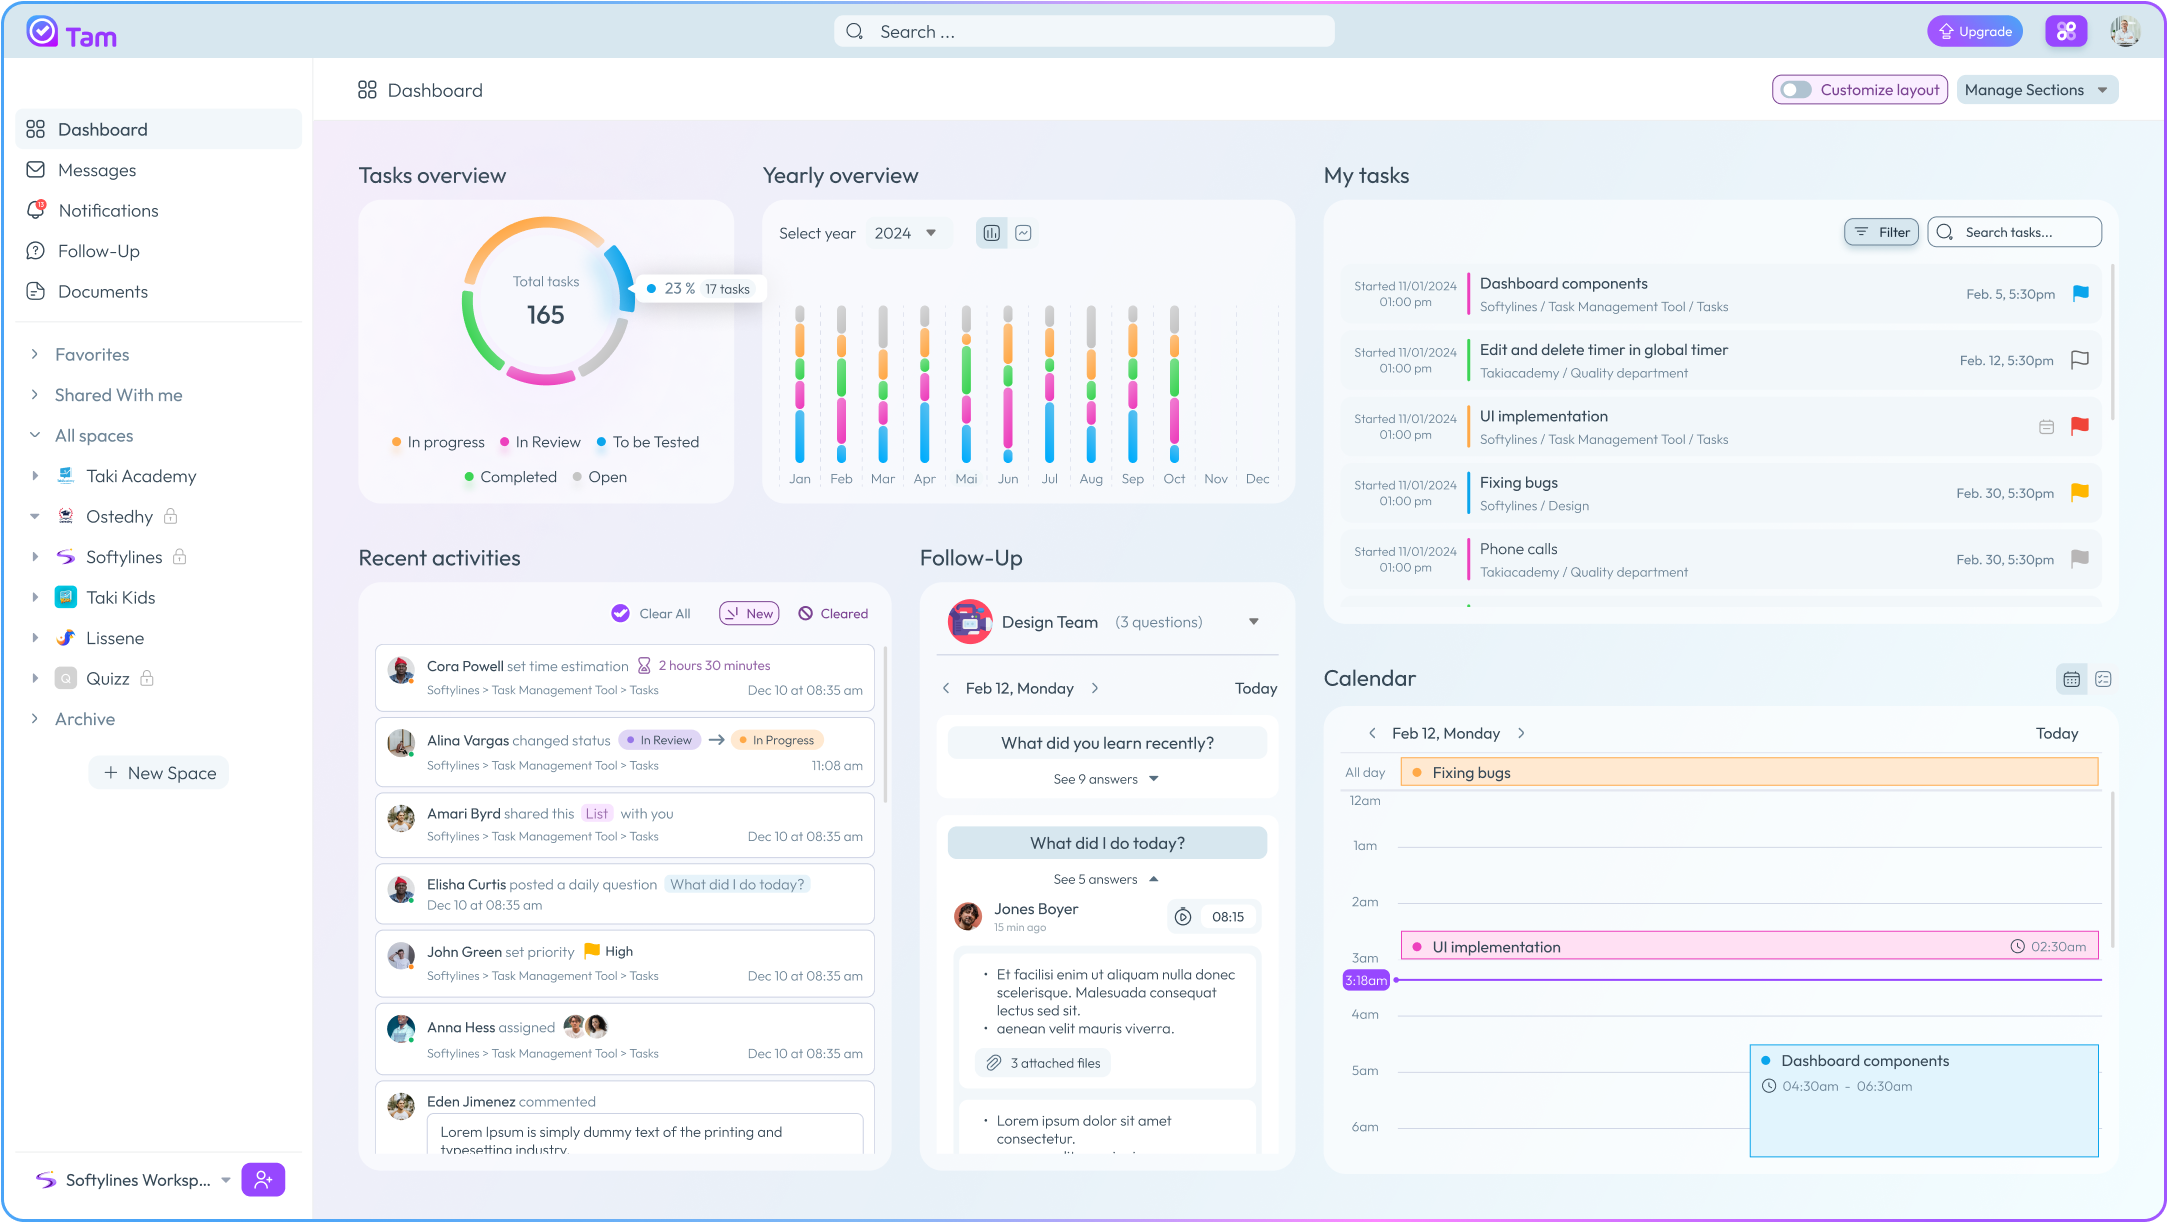Go to next day in Follow-Up
The height and width of the screenshot is (1222, 2167).
pyautogui.click(x=1095, y=688)
